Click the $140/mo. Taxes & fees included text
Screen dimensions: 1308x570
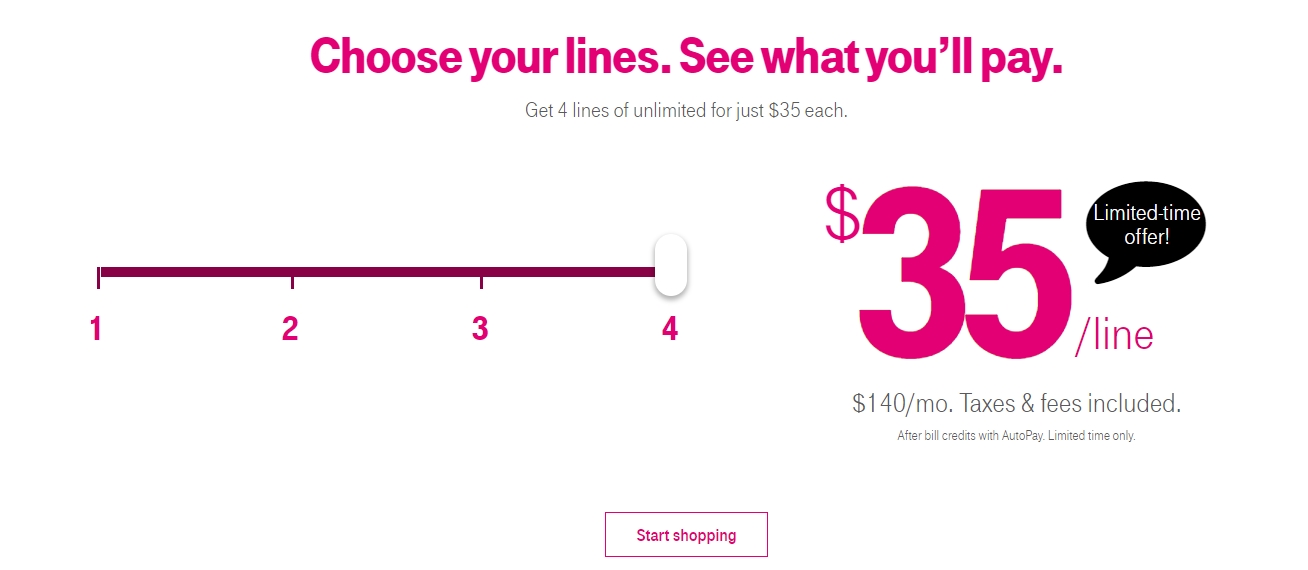(1017, 404)
